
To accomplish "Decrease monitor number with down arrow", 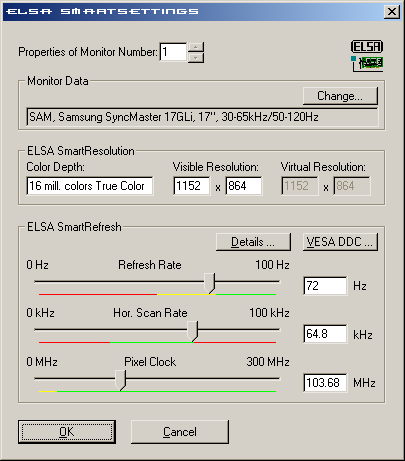I will [196, 58].
